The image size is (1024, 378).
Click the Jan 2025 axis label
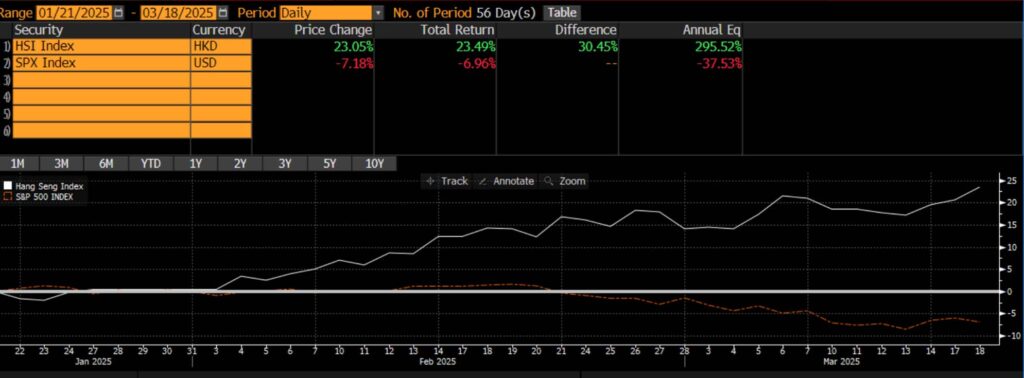(93, 361)
